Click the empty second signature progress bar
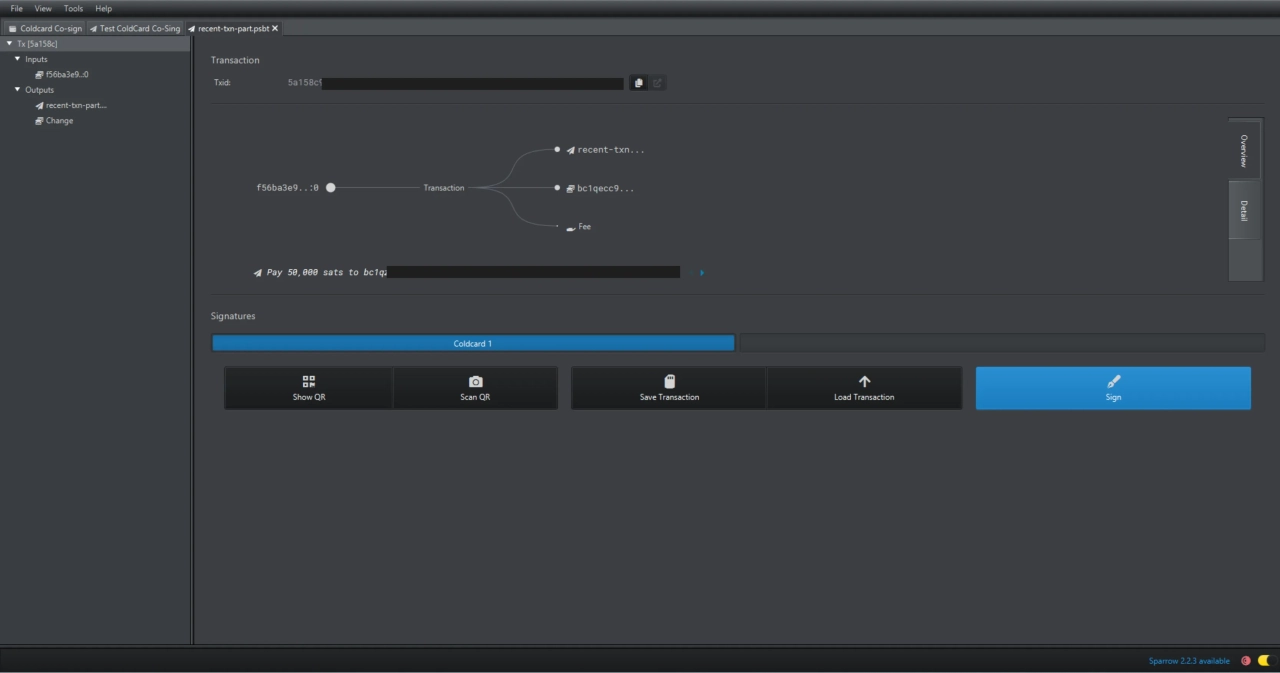 (1001, 343)
